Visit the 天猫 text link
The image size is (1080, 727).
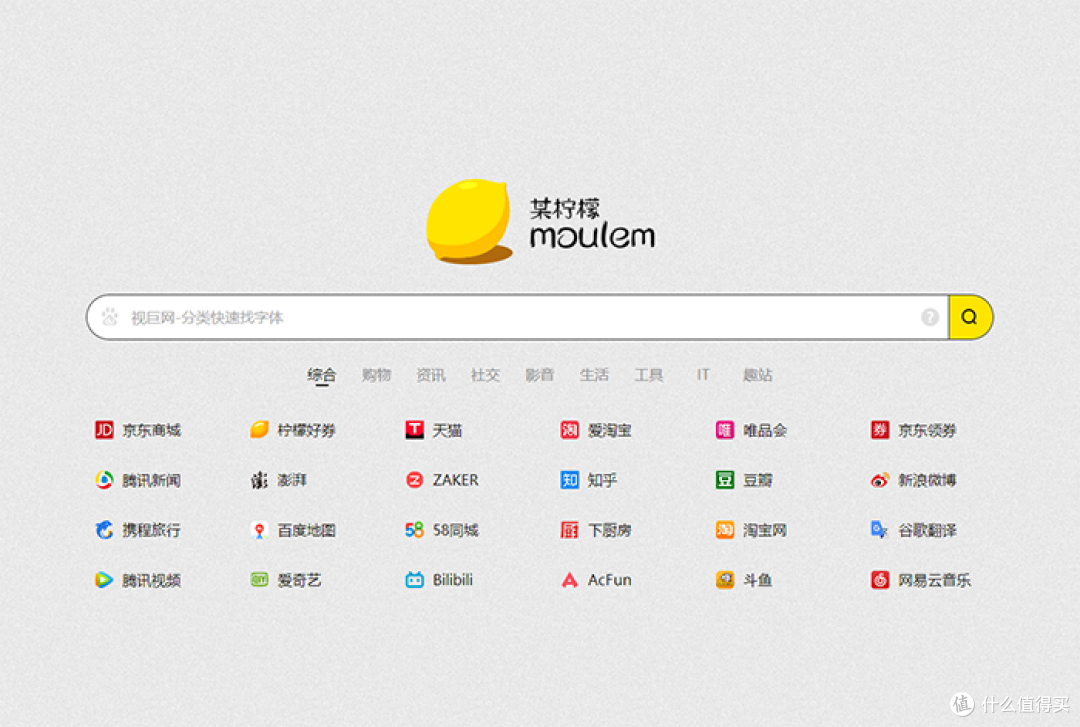447,430
